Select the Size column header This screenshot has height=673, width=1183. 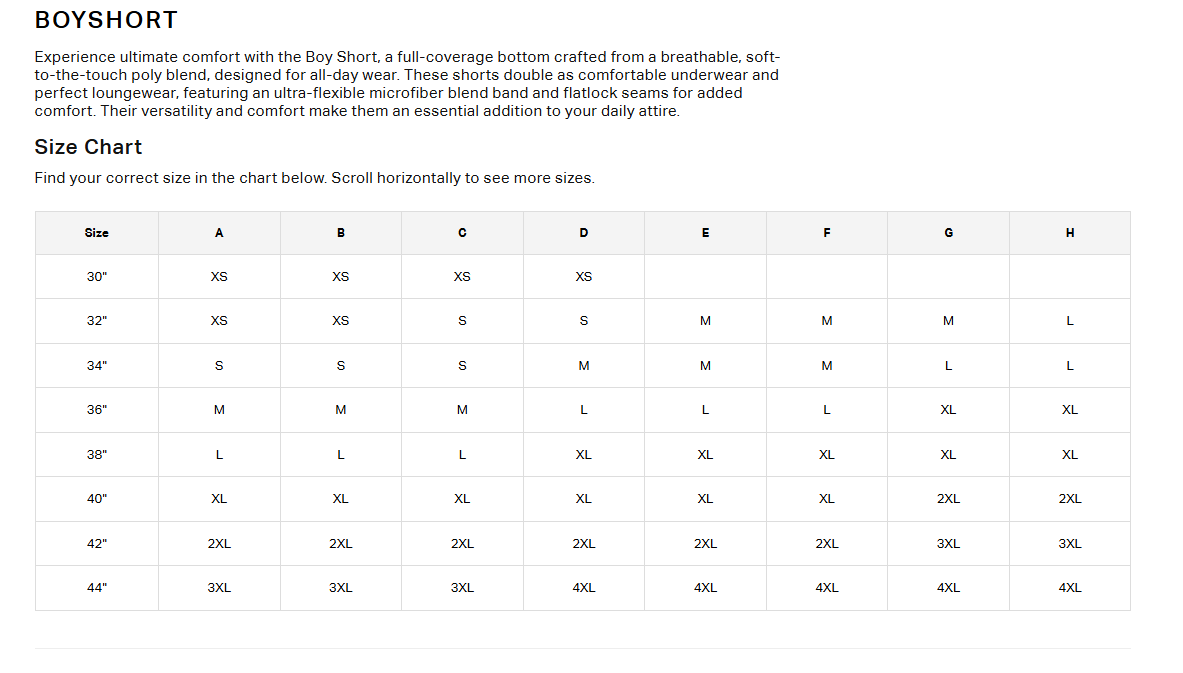point(97,233)
